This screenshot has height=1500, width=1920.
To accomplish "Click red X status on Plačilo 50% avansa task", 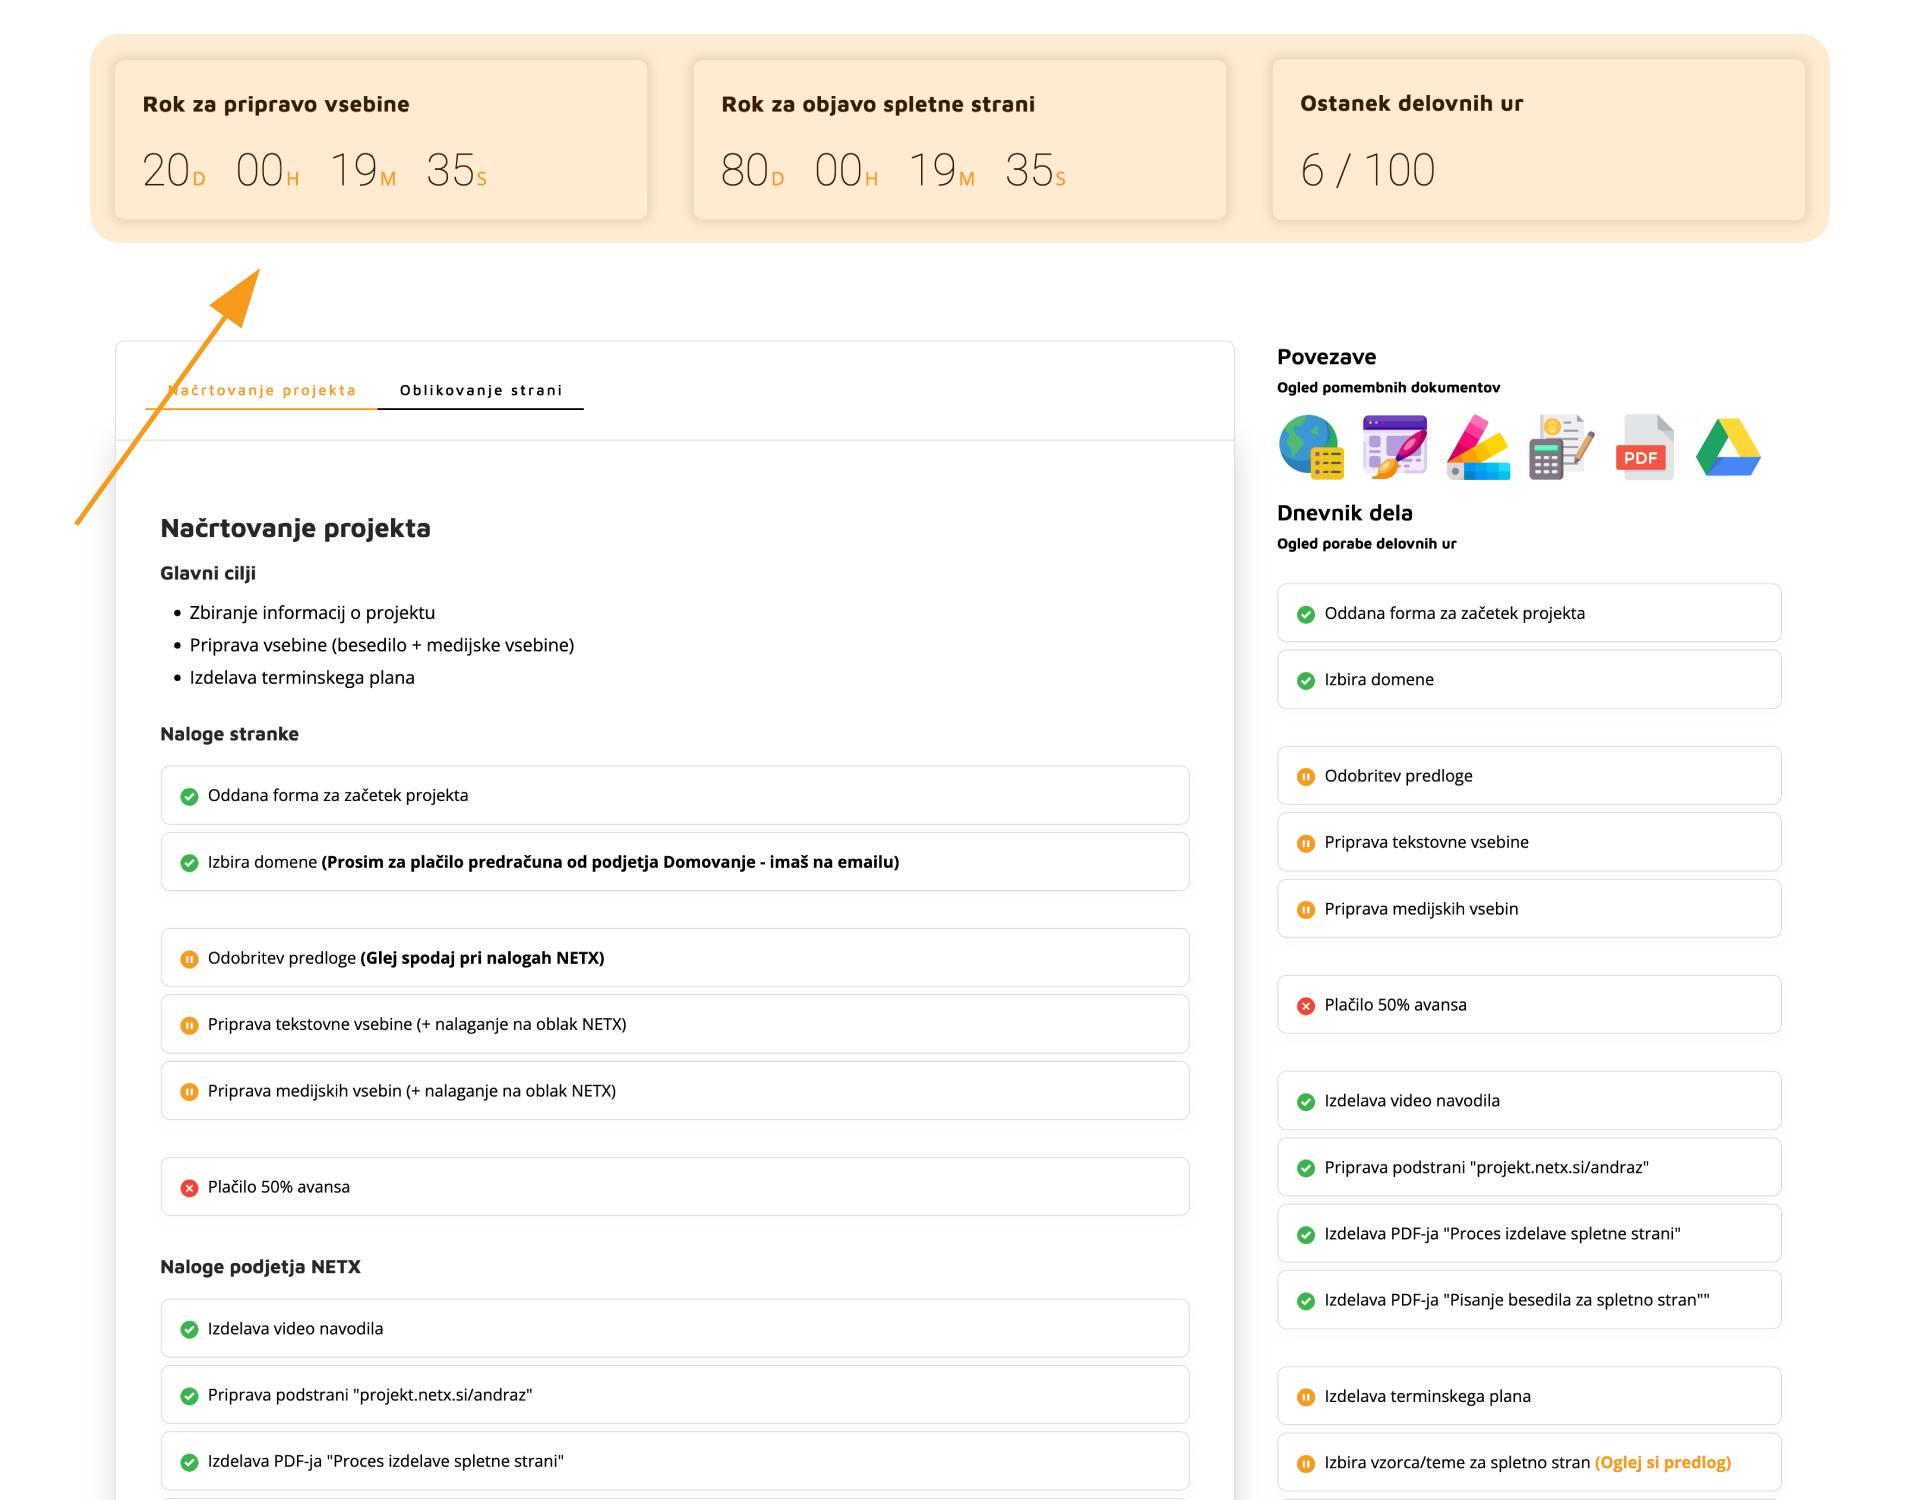I will (189, 1188).
